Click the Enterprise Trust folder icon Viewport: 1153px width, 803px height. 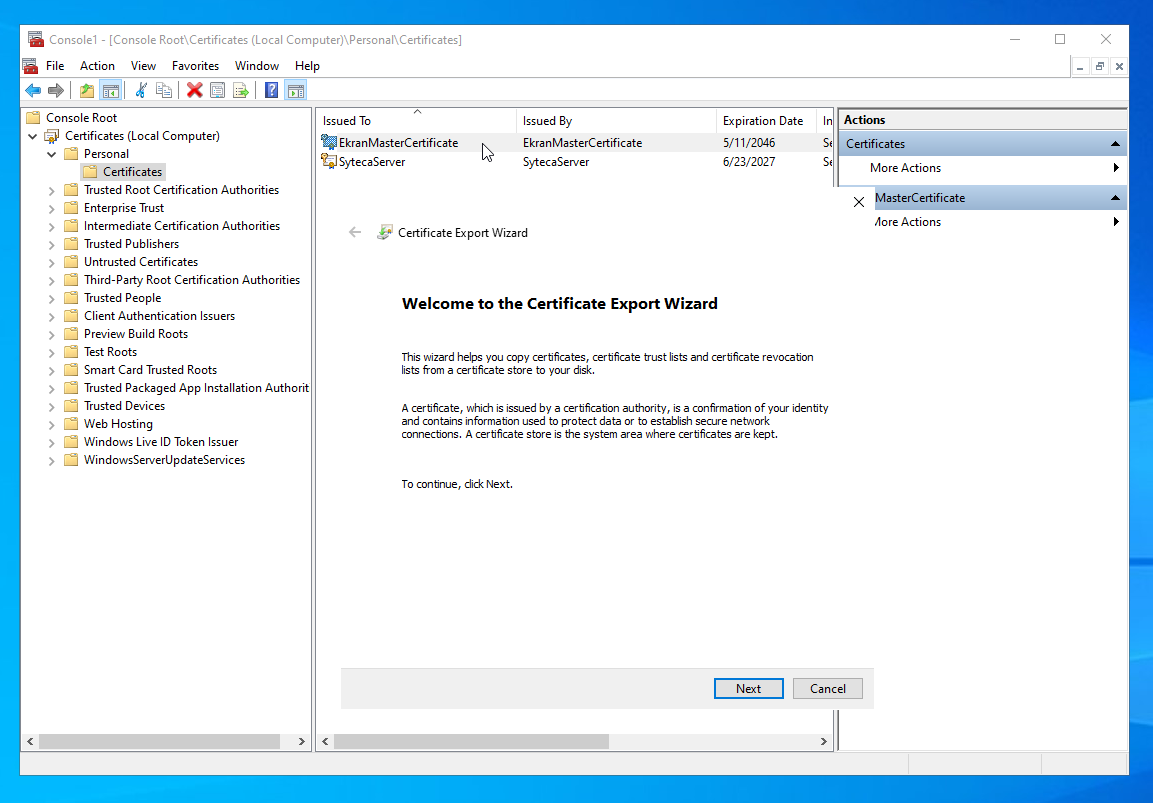(71, 208)
